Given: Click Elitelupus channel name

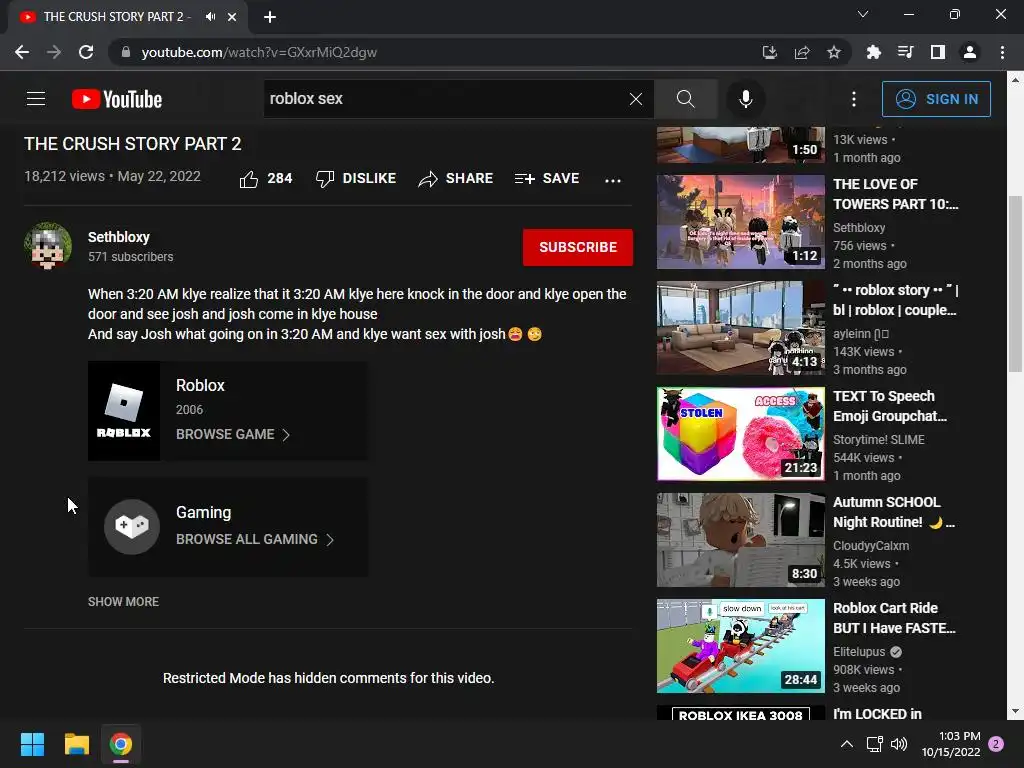Looking at the screenshot, I should [859, 652].
